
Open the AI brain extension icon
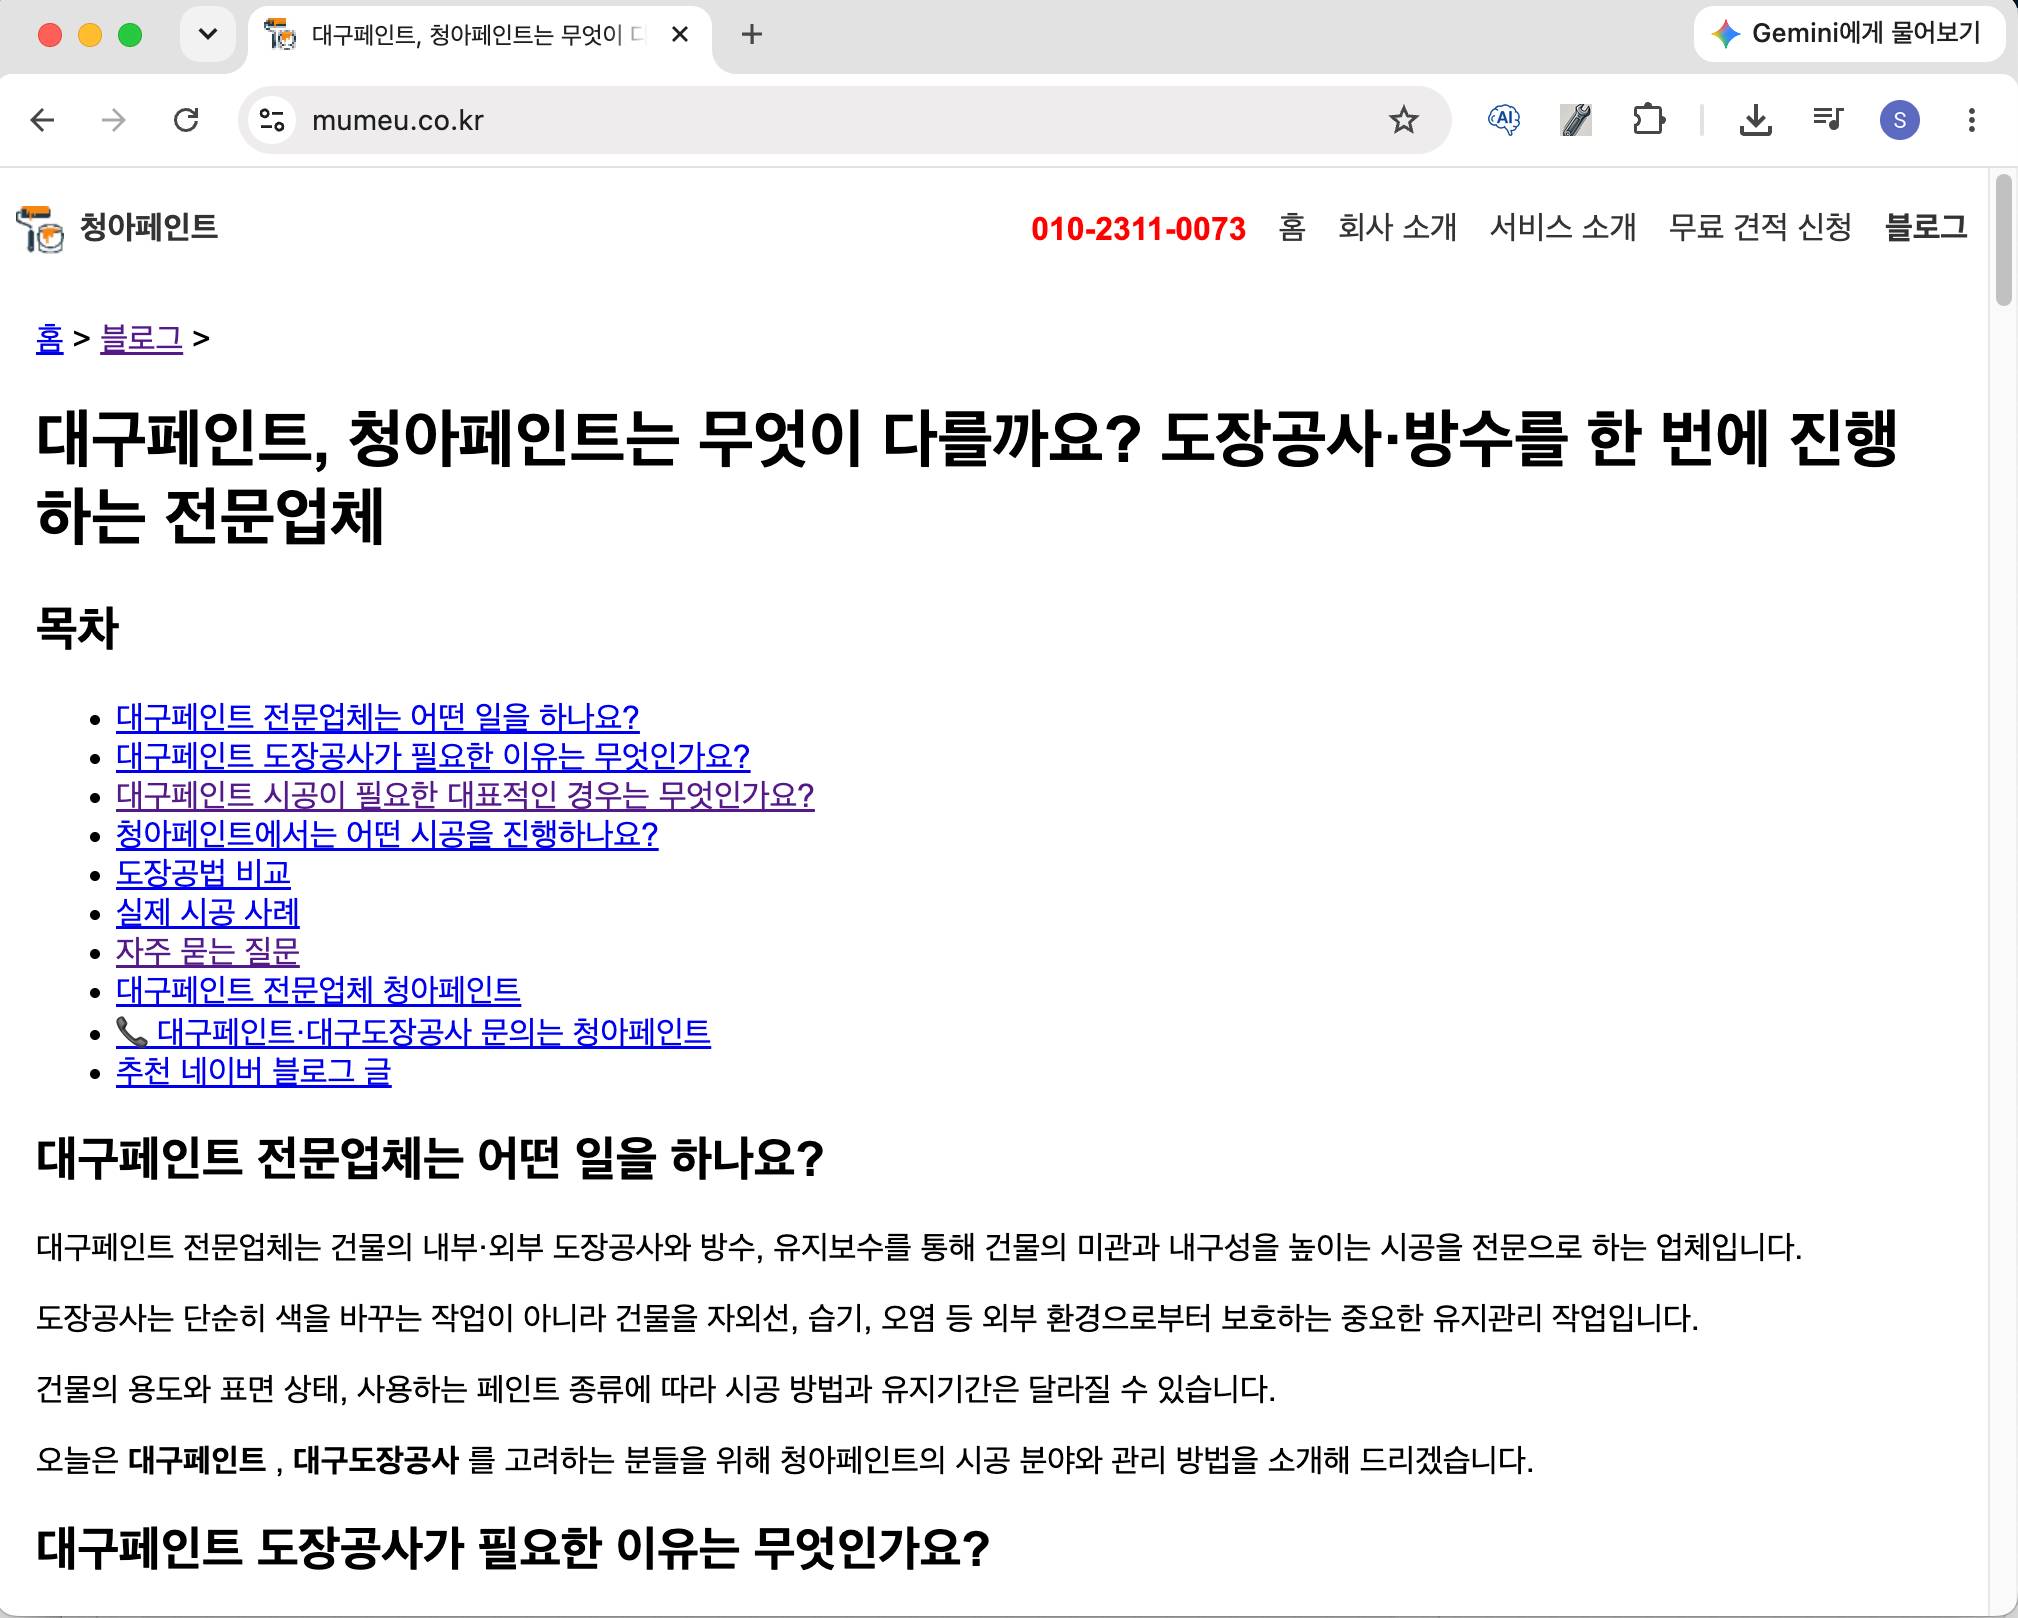[x=1504, y=121]
